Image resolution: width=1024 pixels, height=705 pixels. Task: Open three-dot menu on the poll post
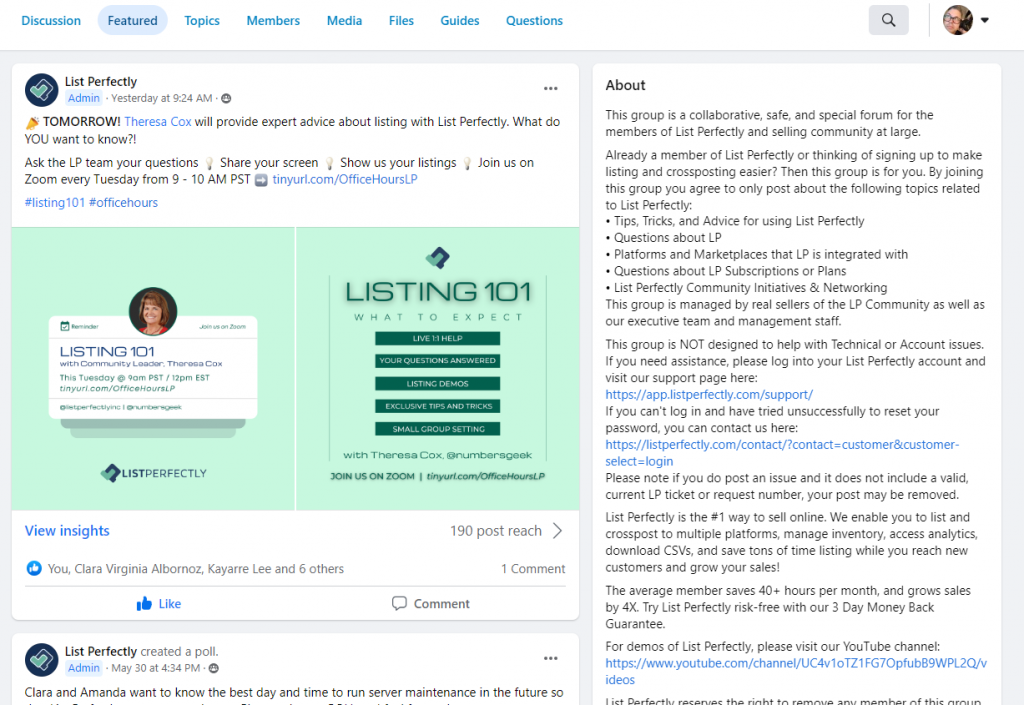[551, 658]
